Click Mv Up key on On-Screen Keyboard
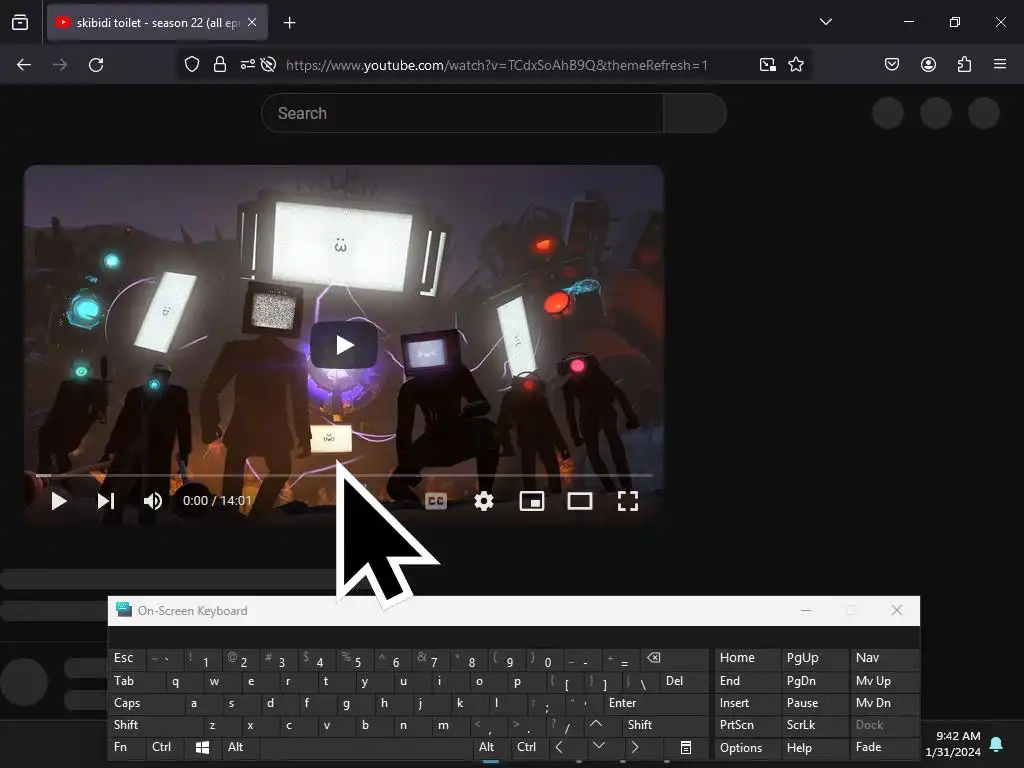Image resolution: width=1024 pixels, height=768 pixels. pos(884,681)
